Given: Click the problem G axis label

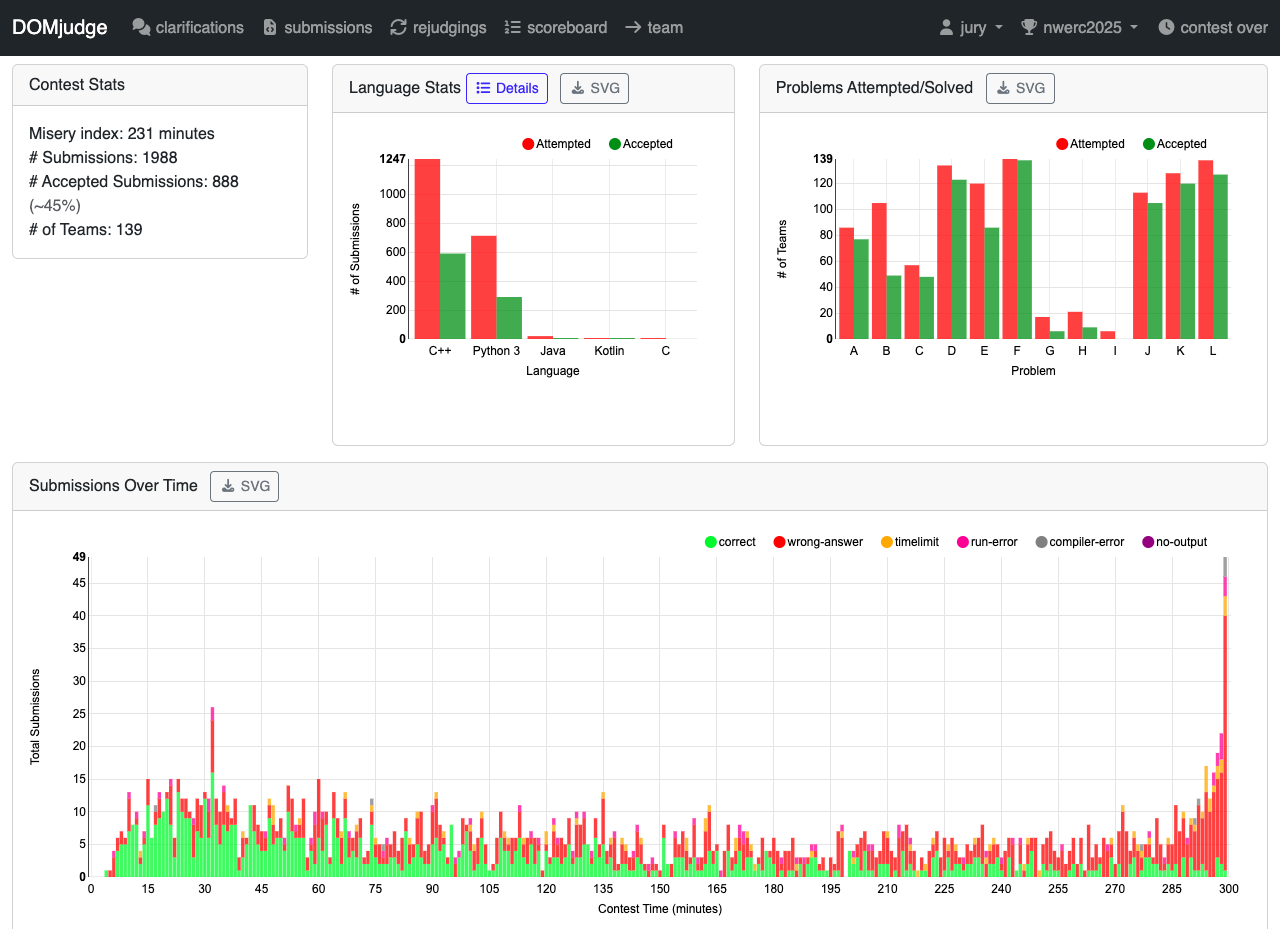Looking at the screenshot, I should [x=1050, y=351].
